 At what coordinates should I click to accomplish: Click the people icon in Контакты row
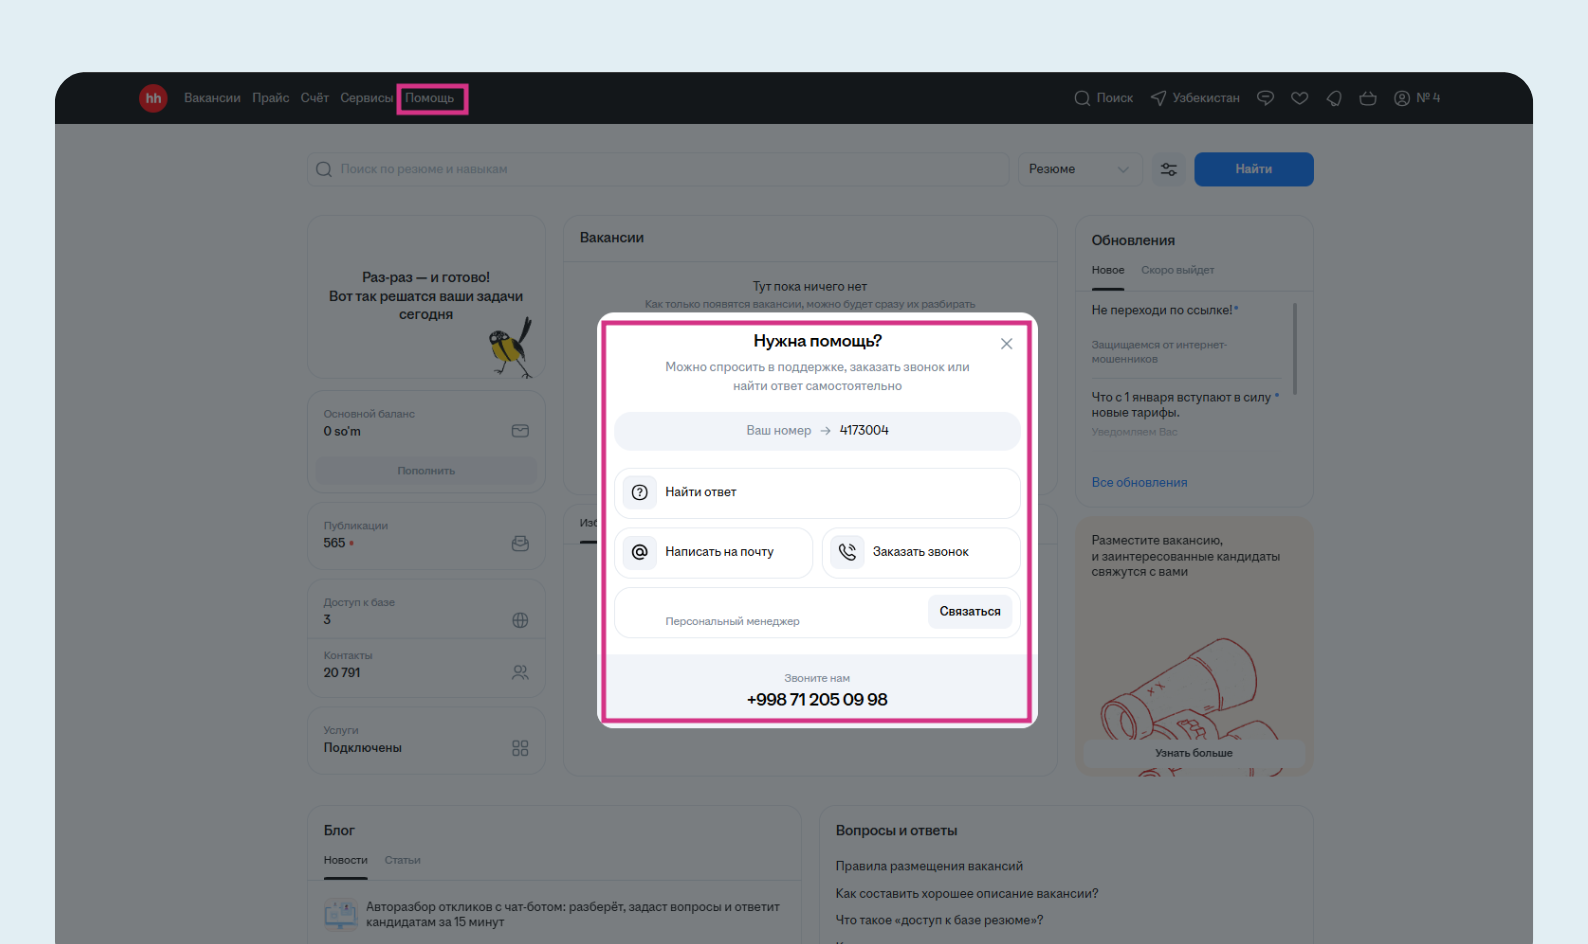pyautogui.click(x=520, y=672)
